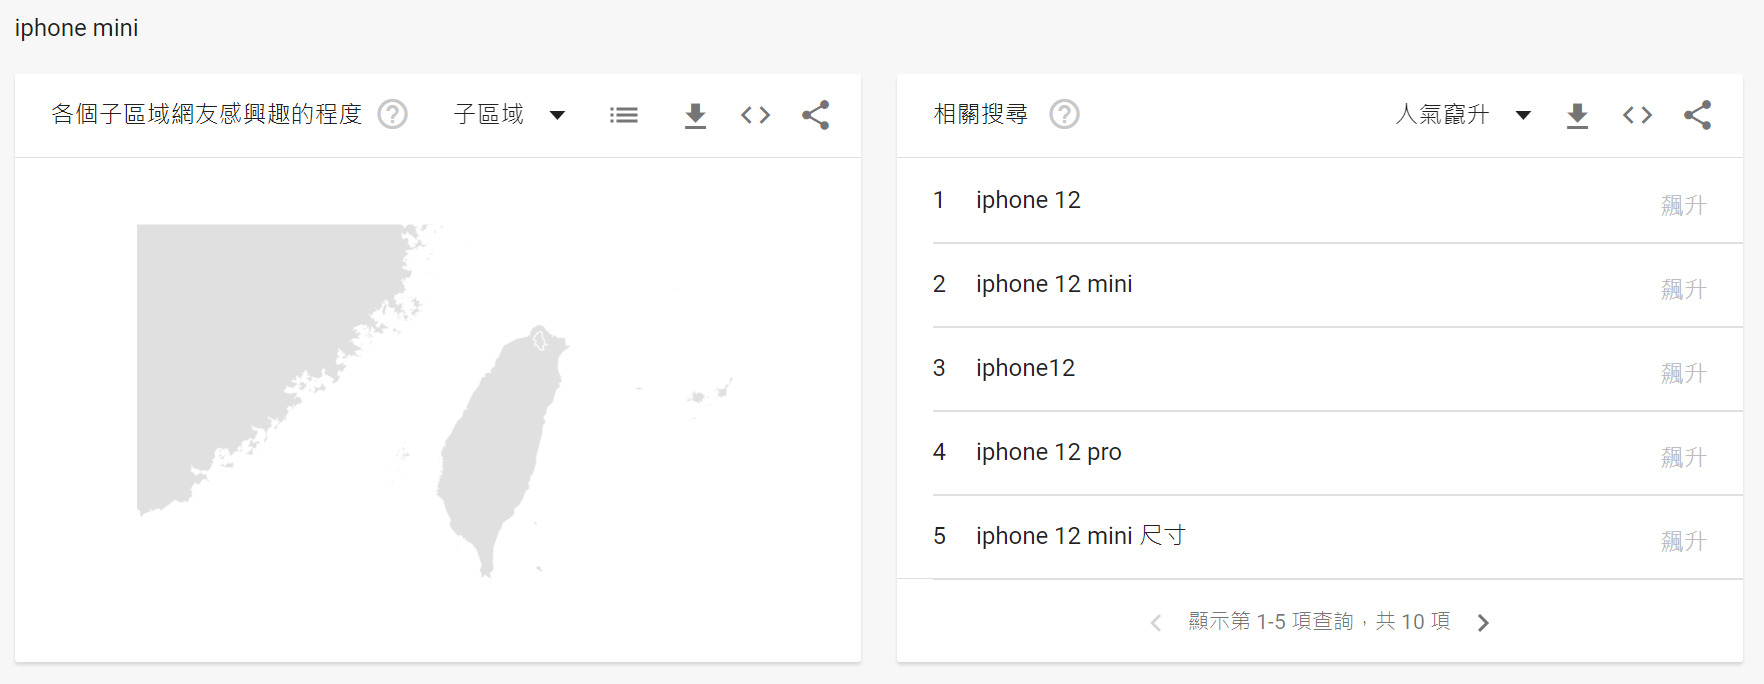This screenshot has height=684, width=1764.
Task: Open the 子區域 dropdown
Action: point(510,115)
